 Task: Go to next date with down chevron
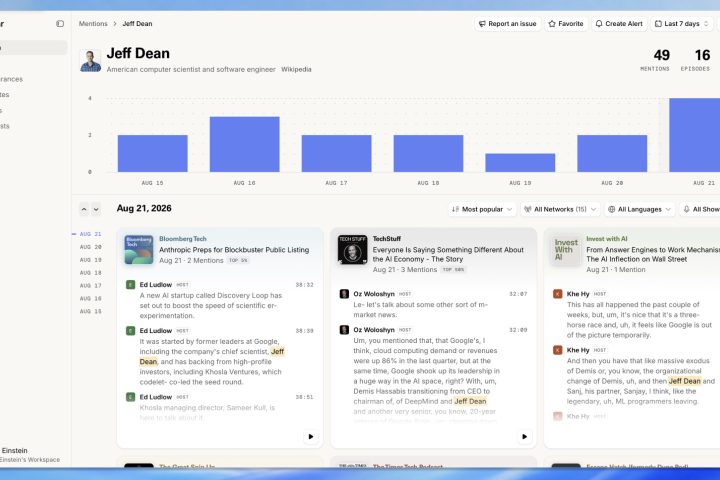coord(96,209)
